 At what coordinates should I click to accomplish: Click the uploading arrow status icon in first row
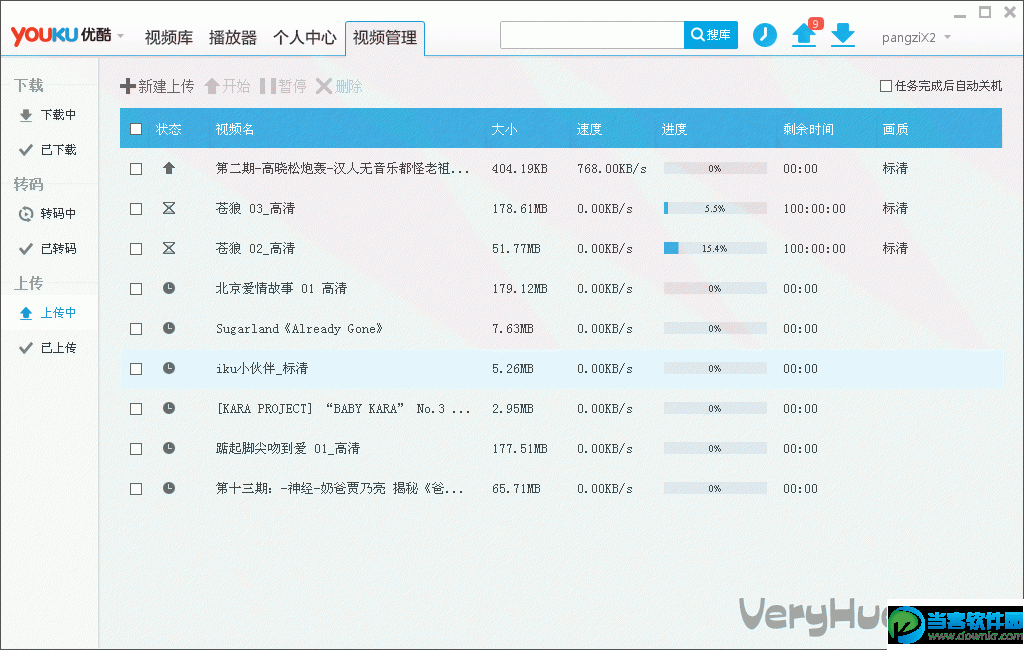click(169, 169)
